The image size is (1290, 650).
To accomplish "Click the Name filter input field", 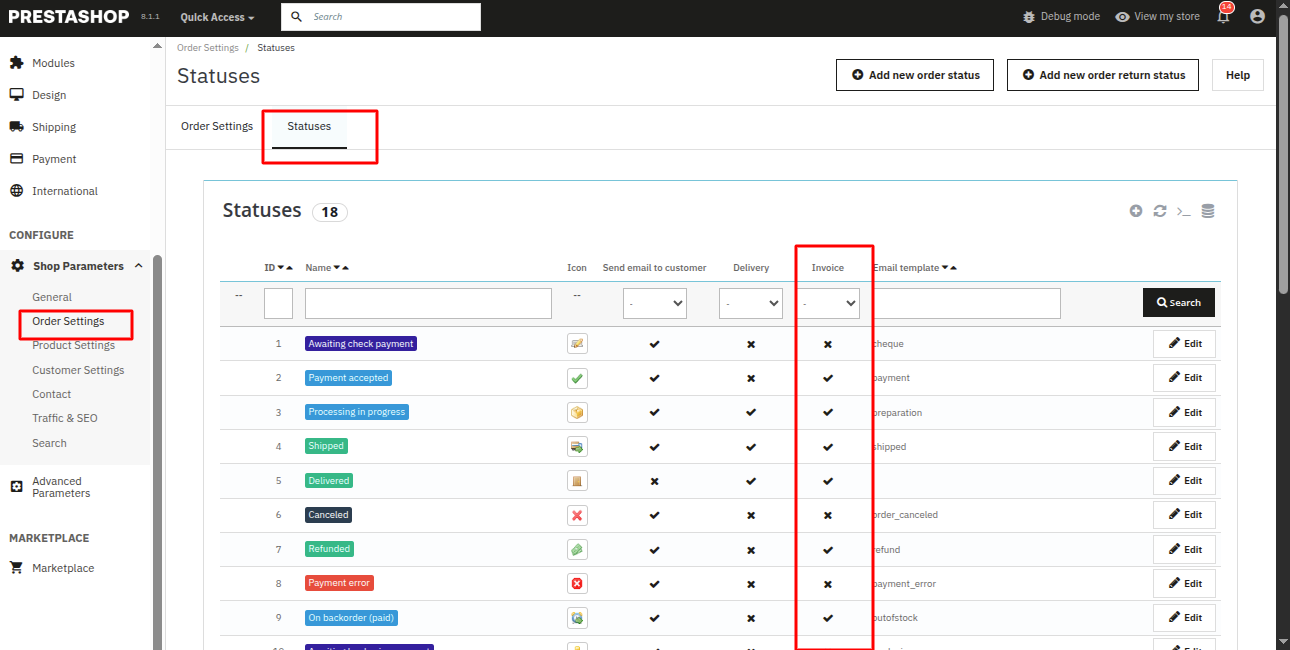I will 428,303.
